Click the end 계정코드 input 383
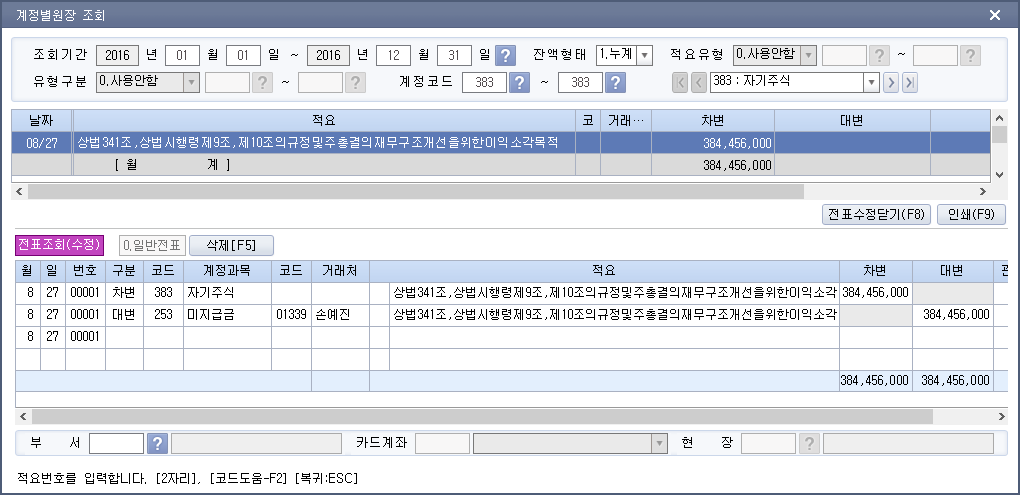1020x495 pixels. (x=580, y=83)
